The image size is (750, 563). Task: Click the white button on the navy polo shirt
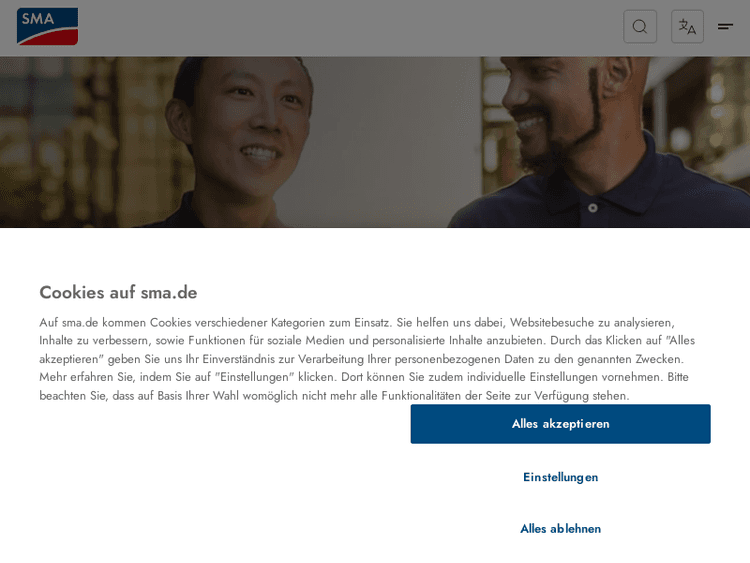[593, 208]
